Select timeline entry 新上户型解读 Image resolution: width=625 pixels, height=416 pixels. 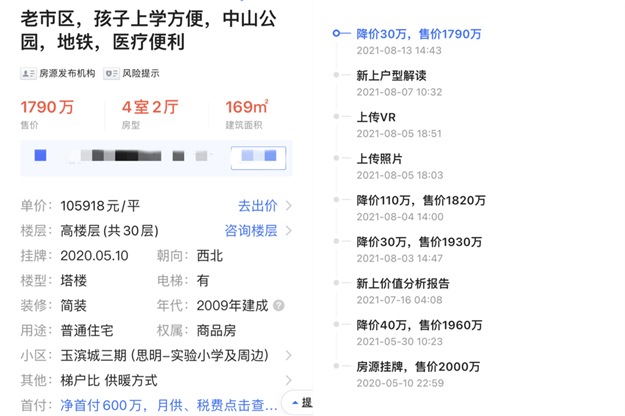(391, 75)
